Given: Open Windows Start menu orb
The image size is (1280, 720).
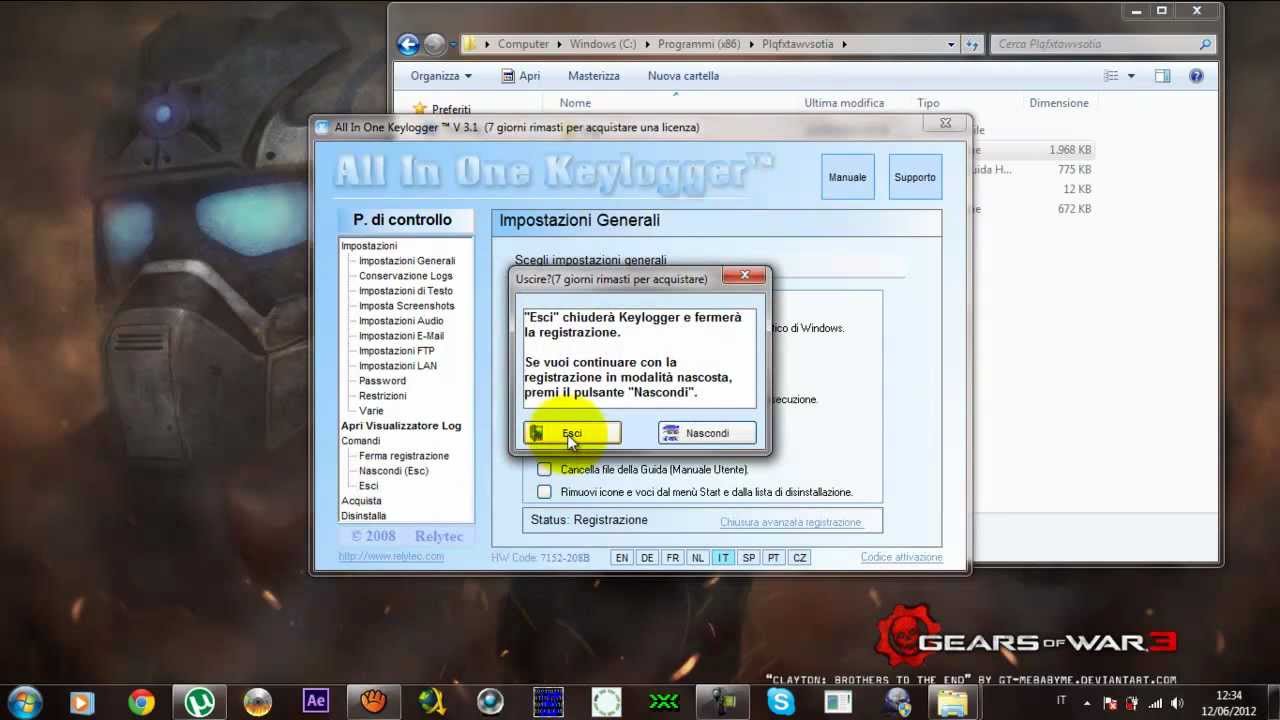Looking at the screenshot, I should pyautogui.click(x=24, y=701).
